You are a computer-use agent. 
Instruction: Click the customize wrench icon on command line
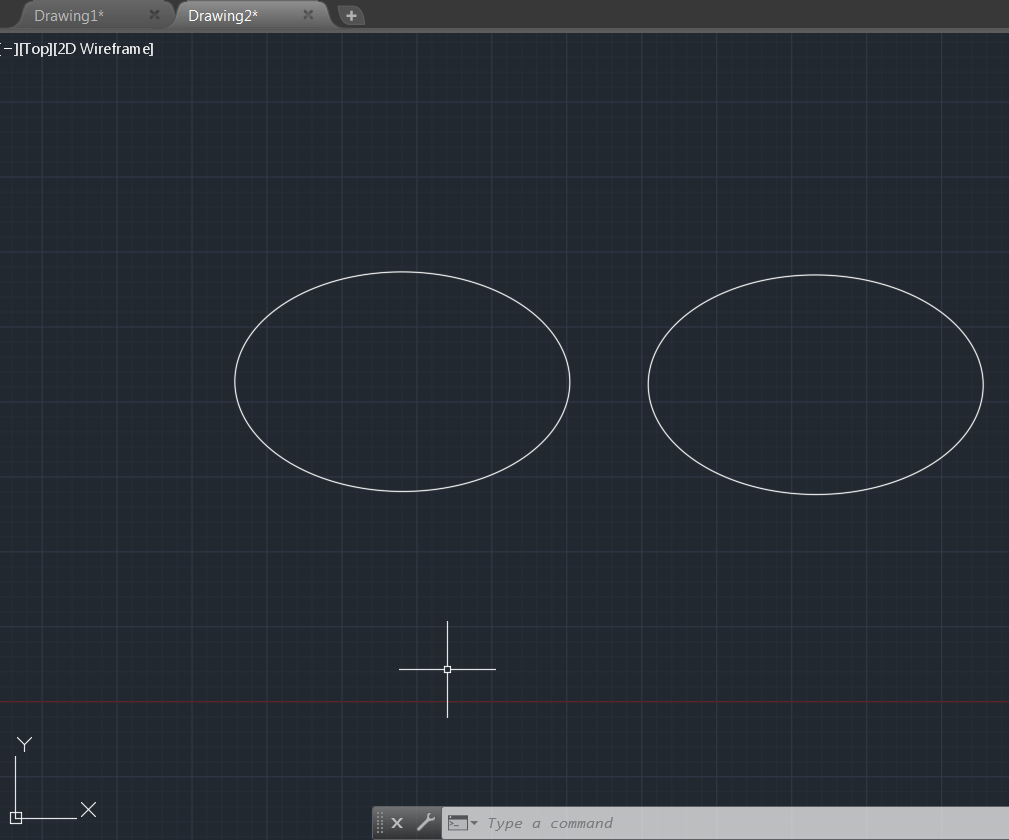pyautogui.click(x=426, y=822)
